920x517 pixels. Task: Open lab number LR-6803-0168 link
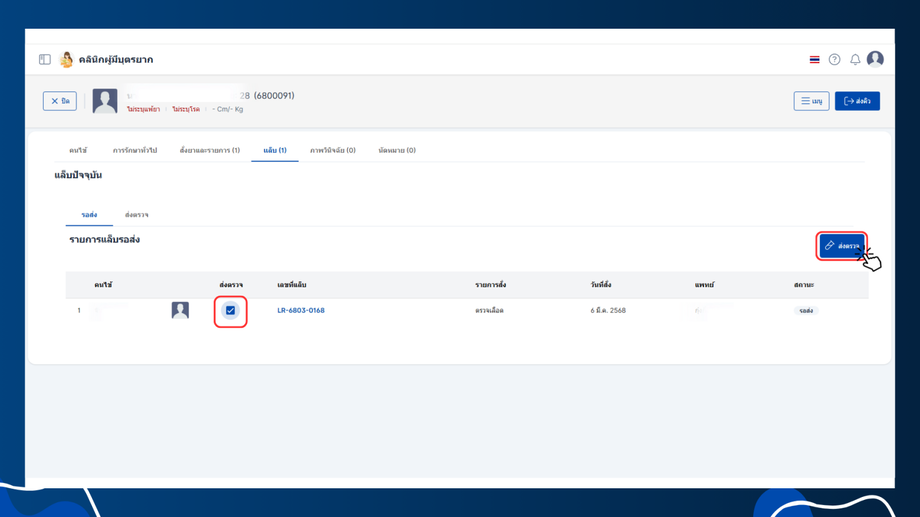[x=301, y=310]
